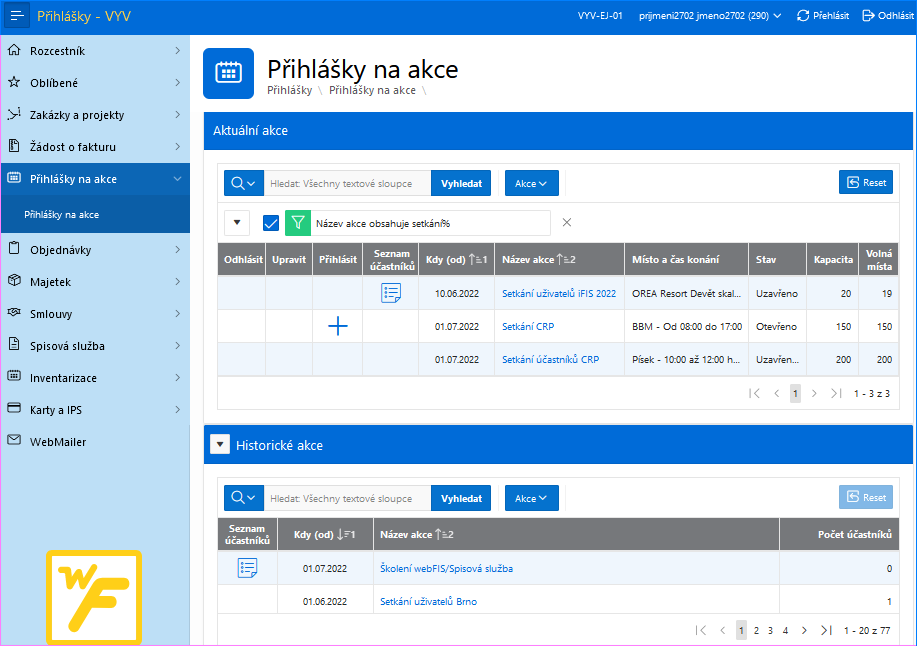Open the Akce dropdown in Historické akce
This screenshot has width=917, height=646.
pyautogui.click(x=532, y=498)
